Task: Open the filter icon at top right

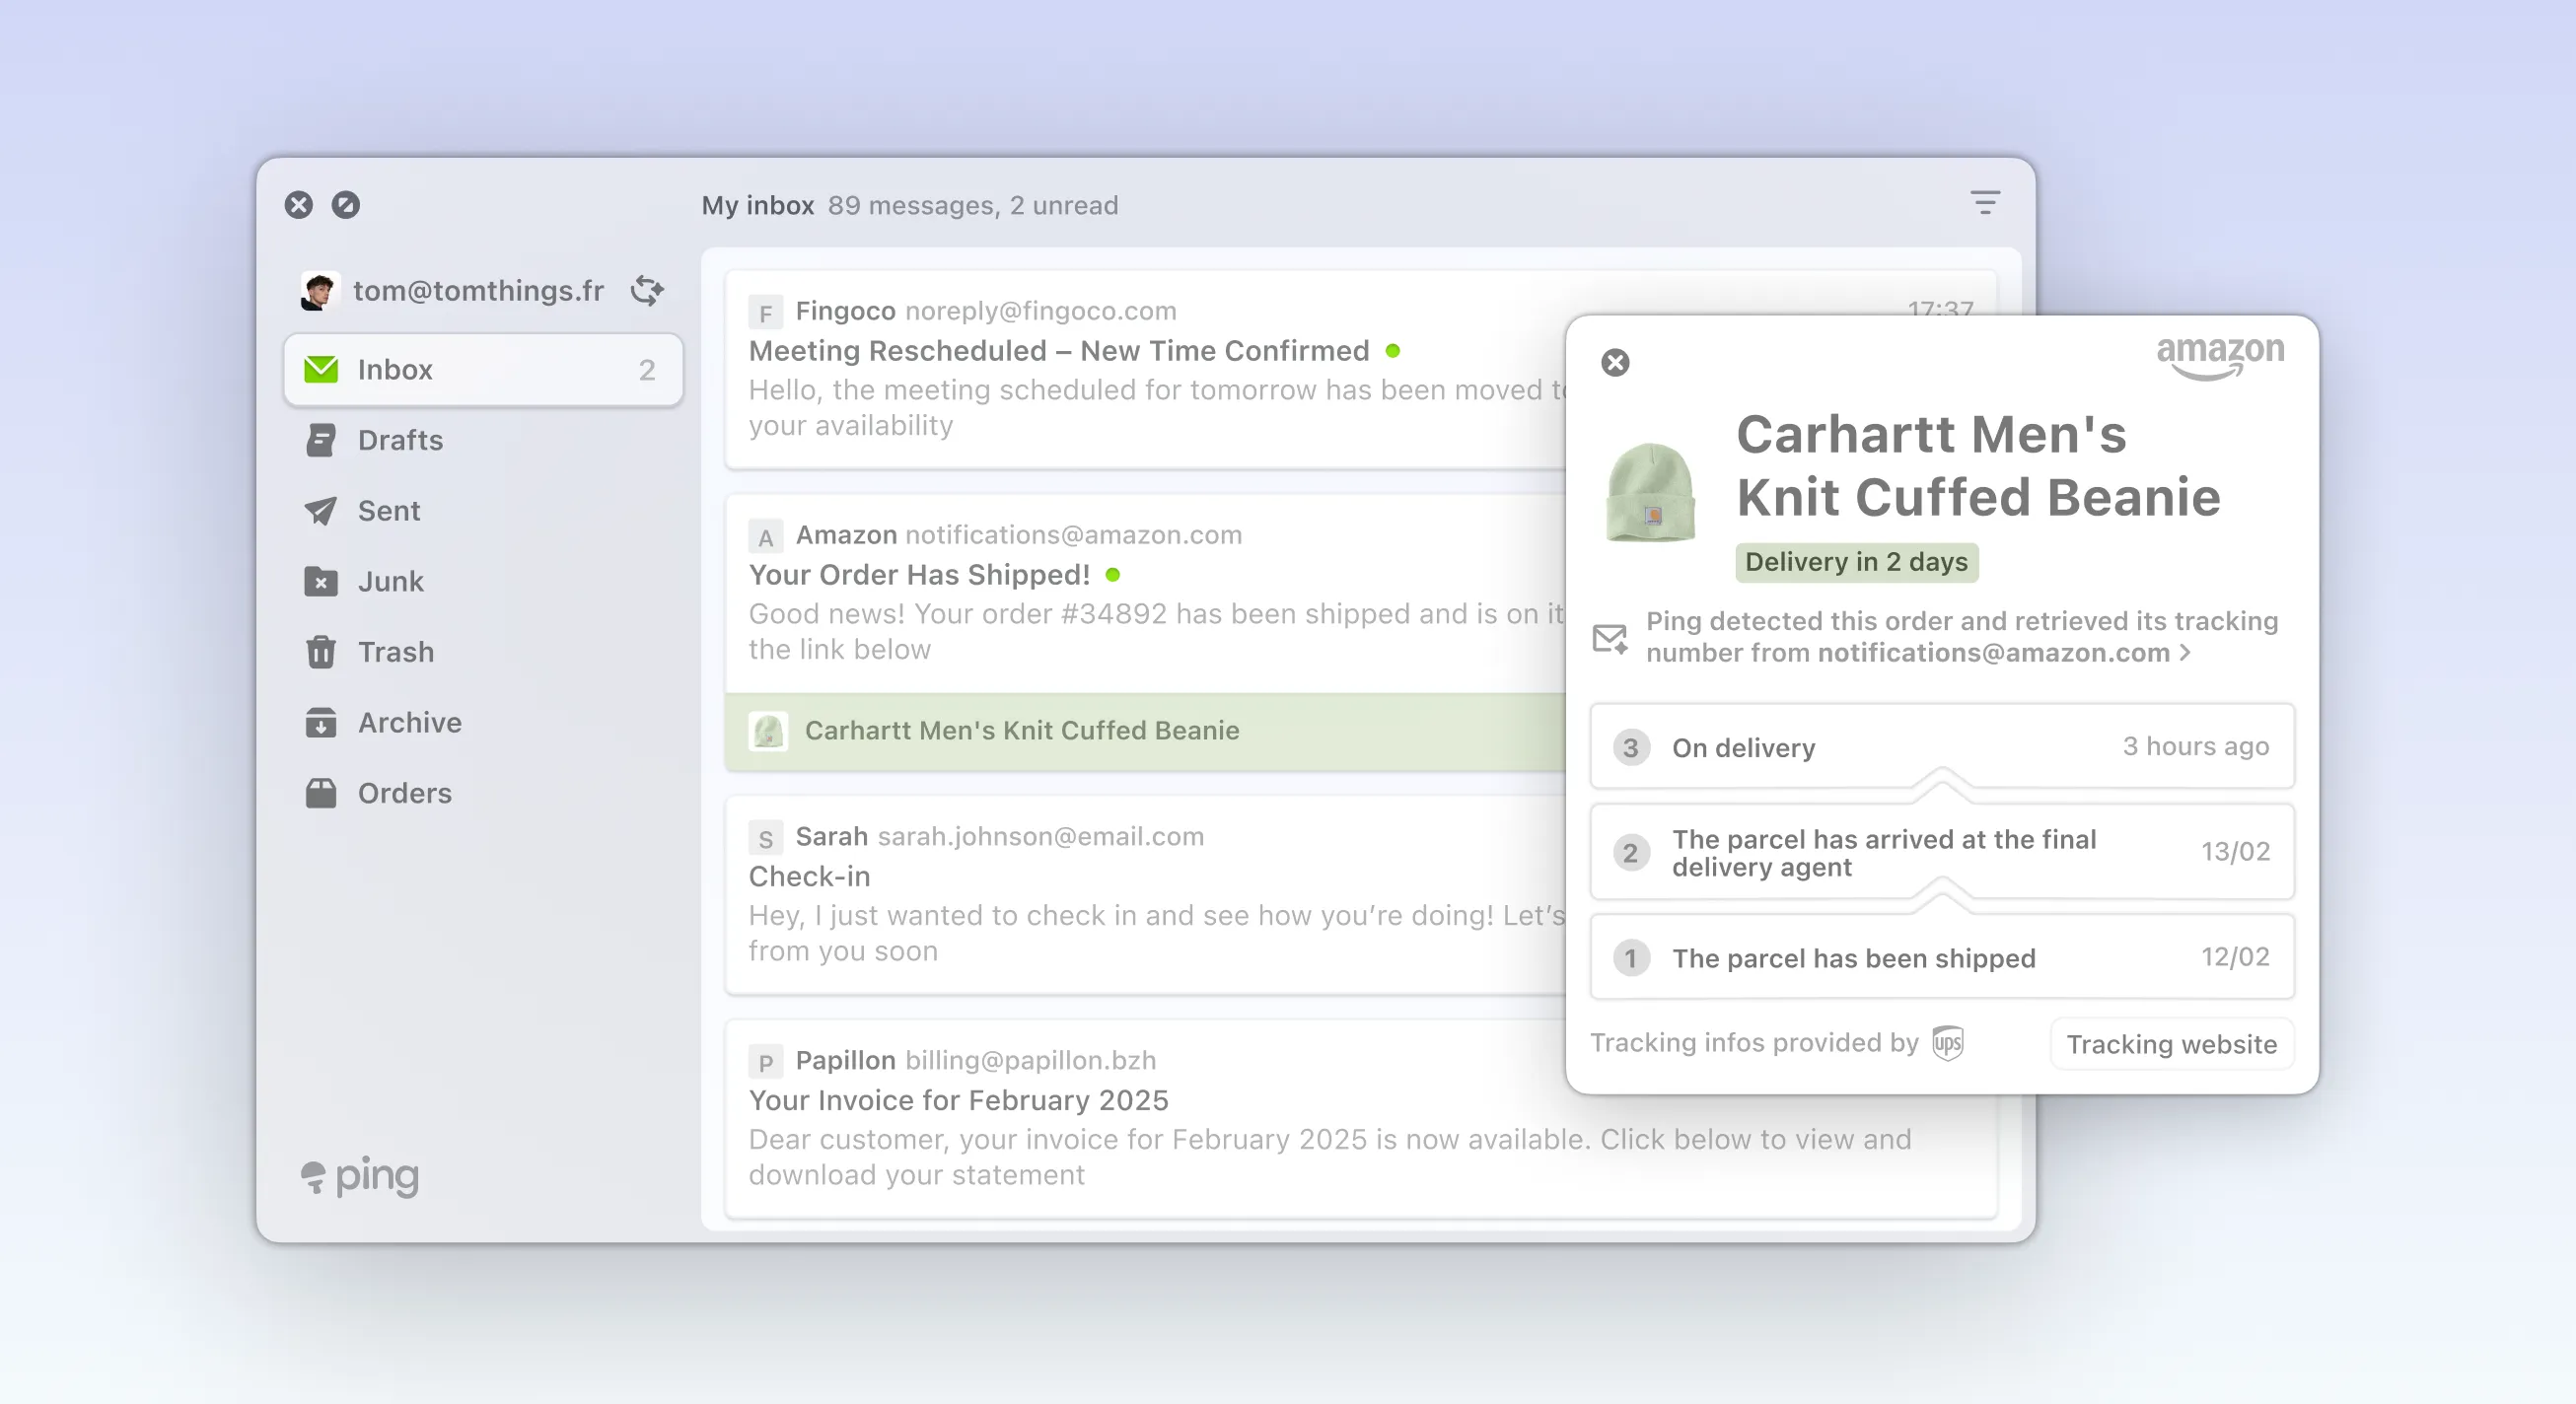Action: [1984, 203]
